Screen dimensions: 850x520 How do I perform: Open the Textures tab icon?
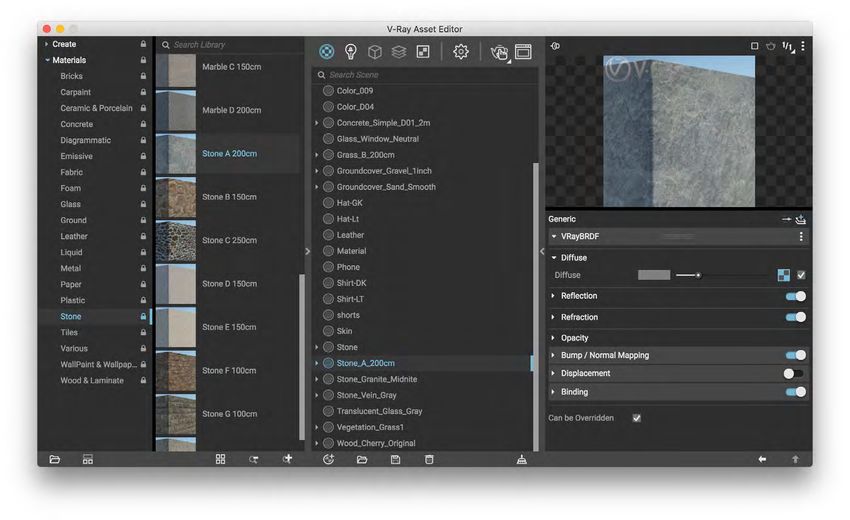(423, 52)
